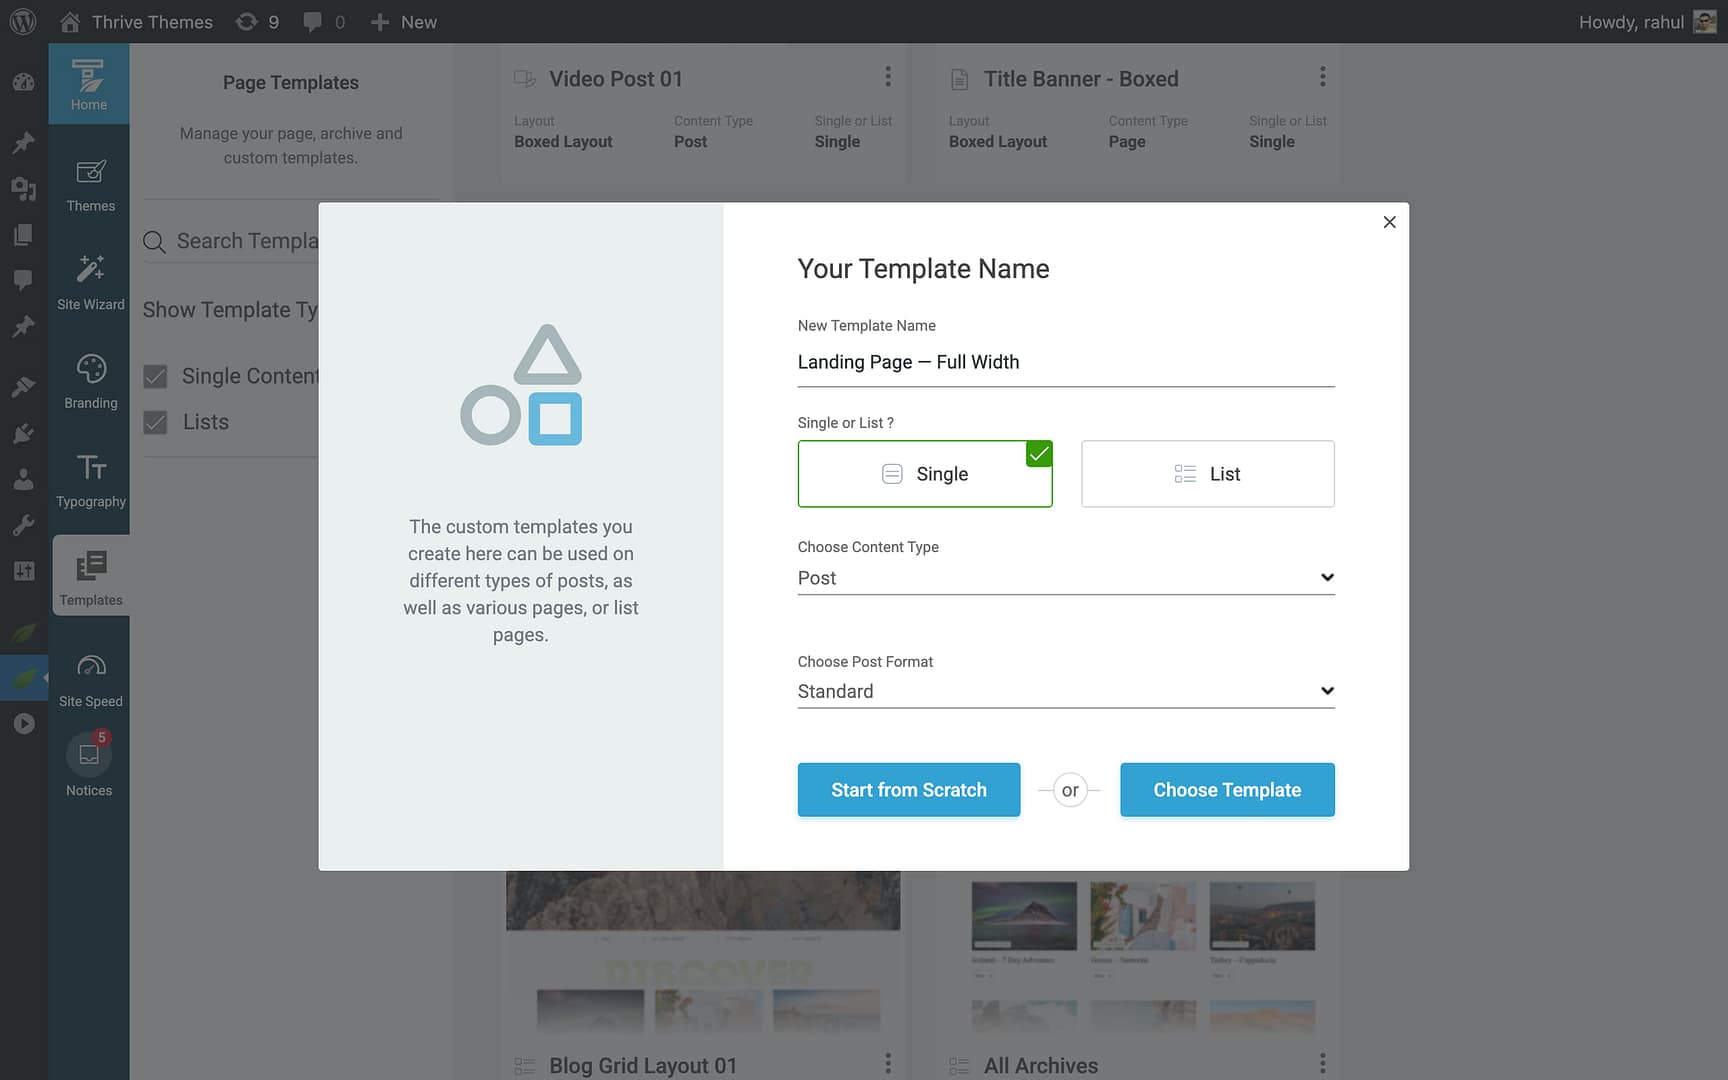Open the Video Post 01 options menu

[x=887, y=76]
